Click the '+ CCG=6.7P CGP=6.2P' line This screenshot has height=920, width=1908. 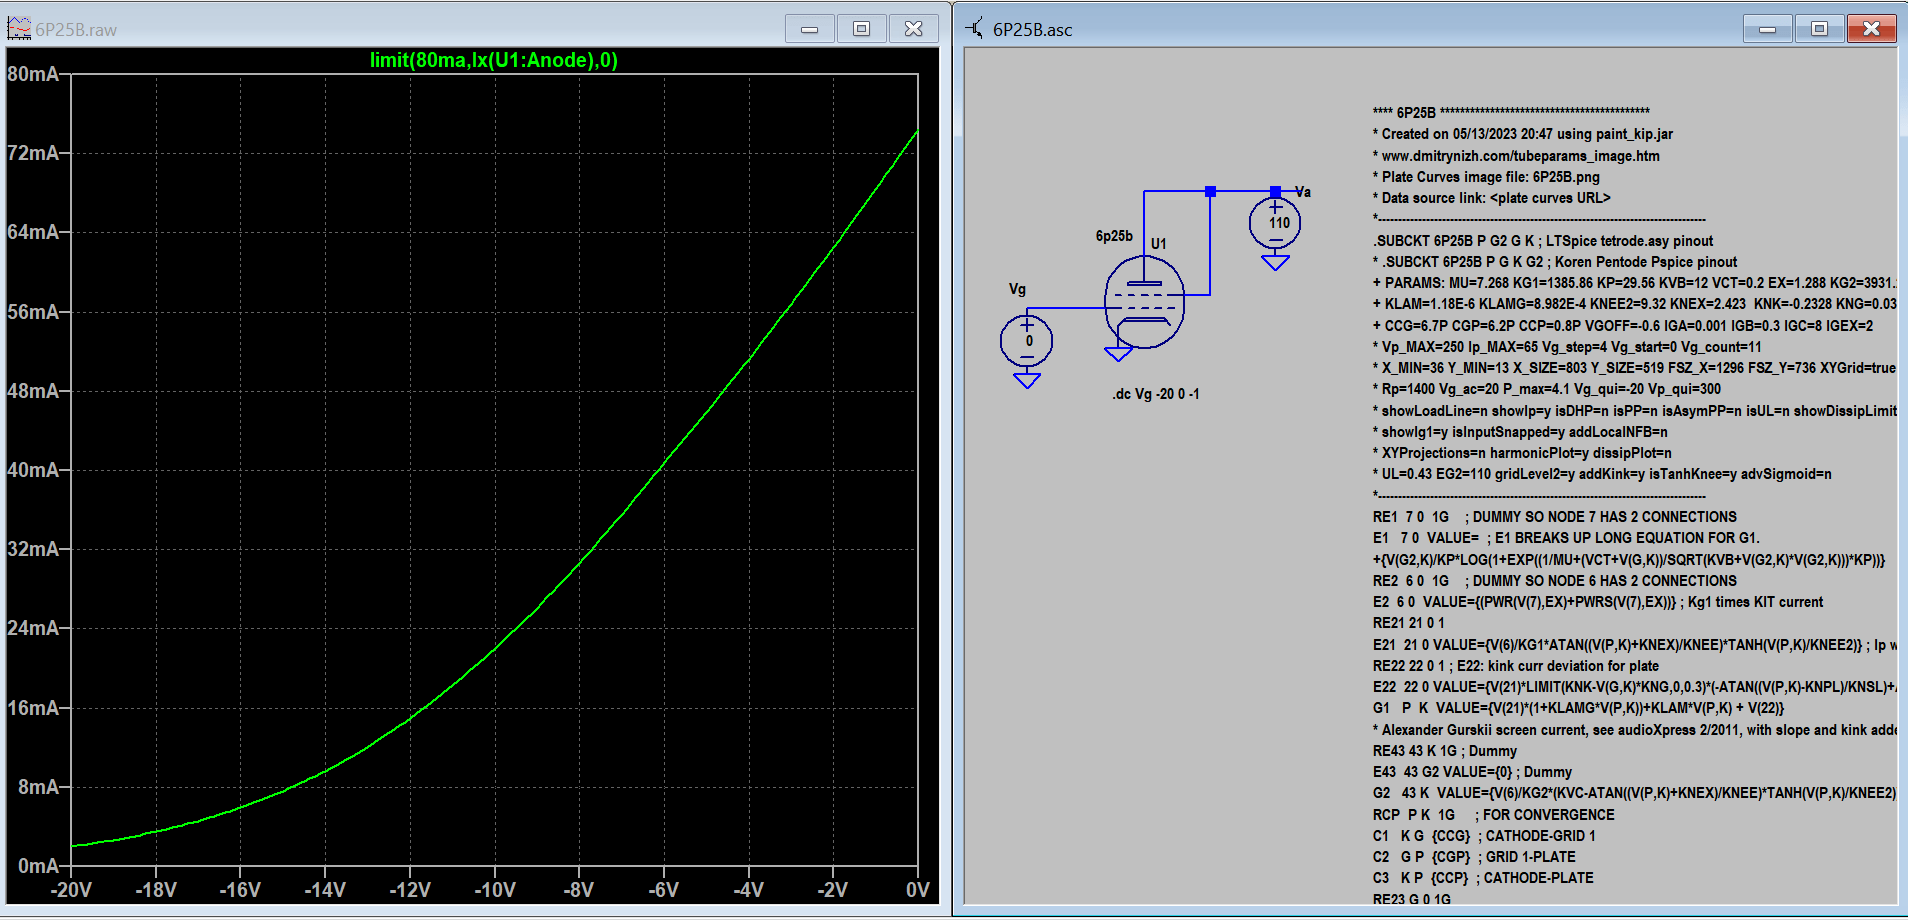tap(1623, 326)
